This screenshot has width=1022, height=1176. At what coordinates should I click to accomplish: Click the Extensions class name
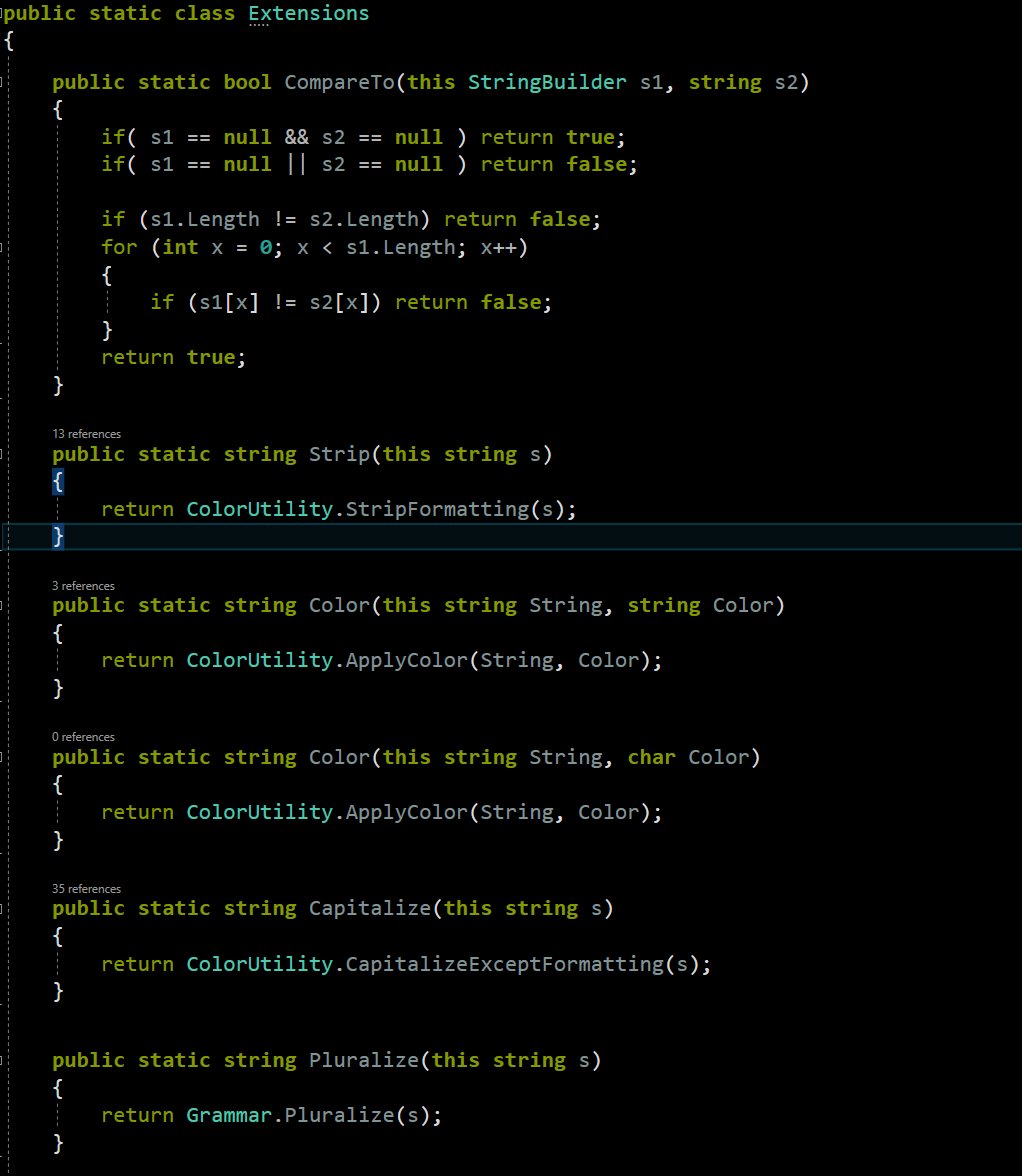pyautogui.click(x=308, y=14)
